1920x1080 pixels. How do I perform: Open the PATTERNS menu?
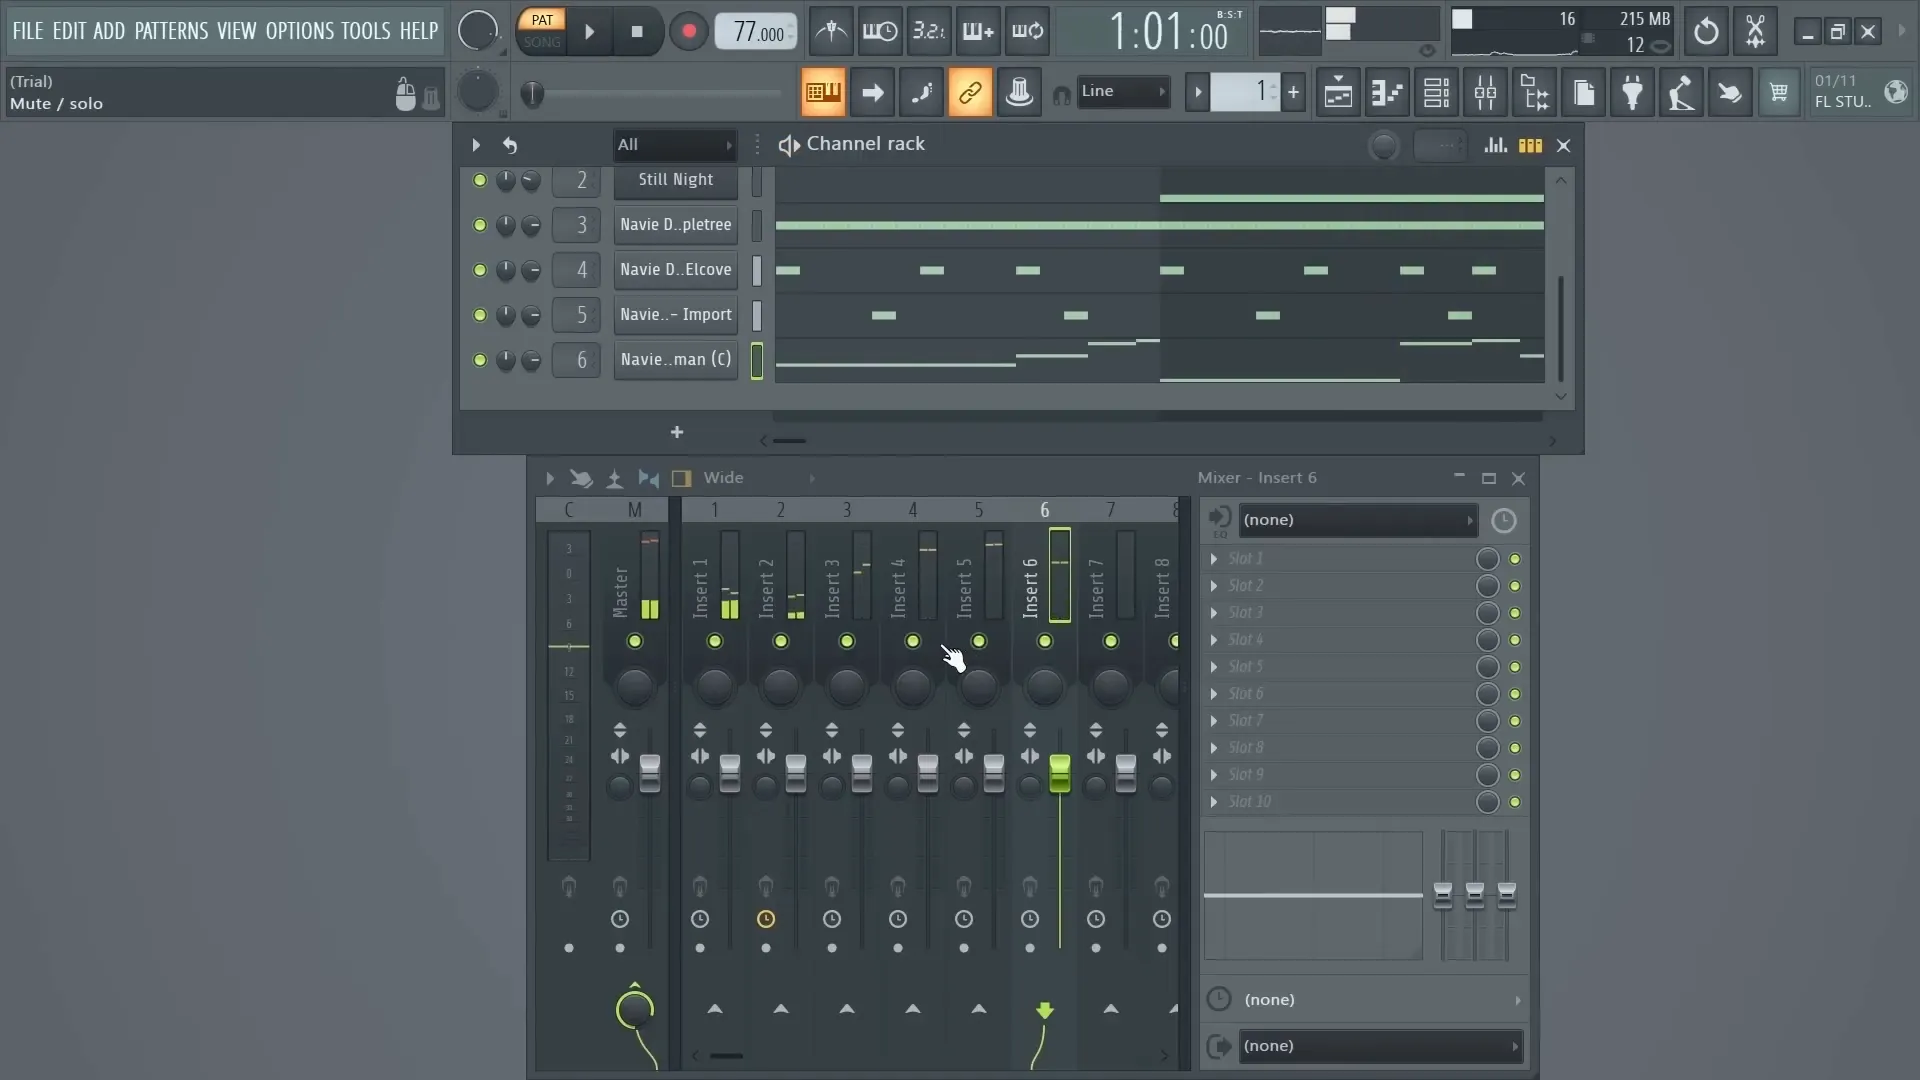pyautogui.click(x=172, y=31)
